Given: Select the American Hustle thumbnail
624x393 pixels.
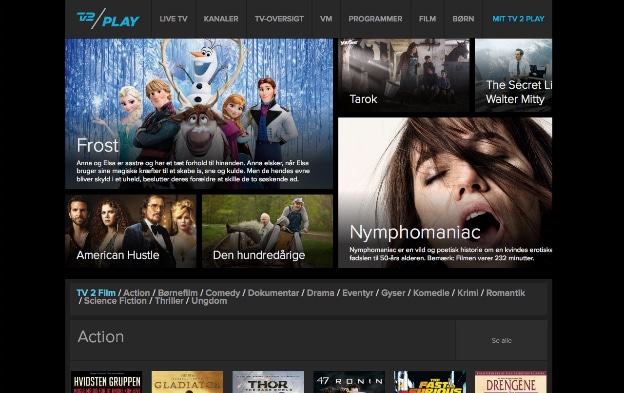Looking at the screenshot, I should pyautogui.click(x=131, y=231).
